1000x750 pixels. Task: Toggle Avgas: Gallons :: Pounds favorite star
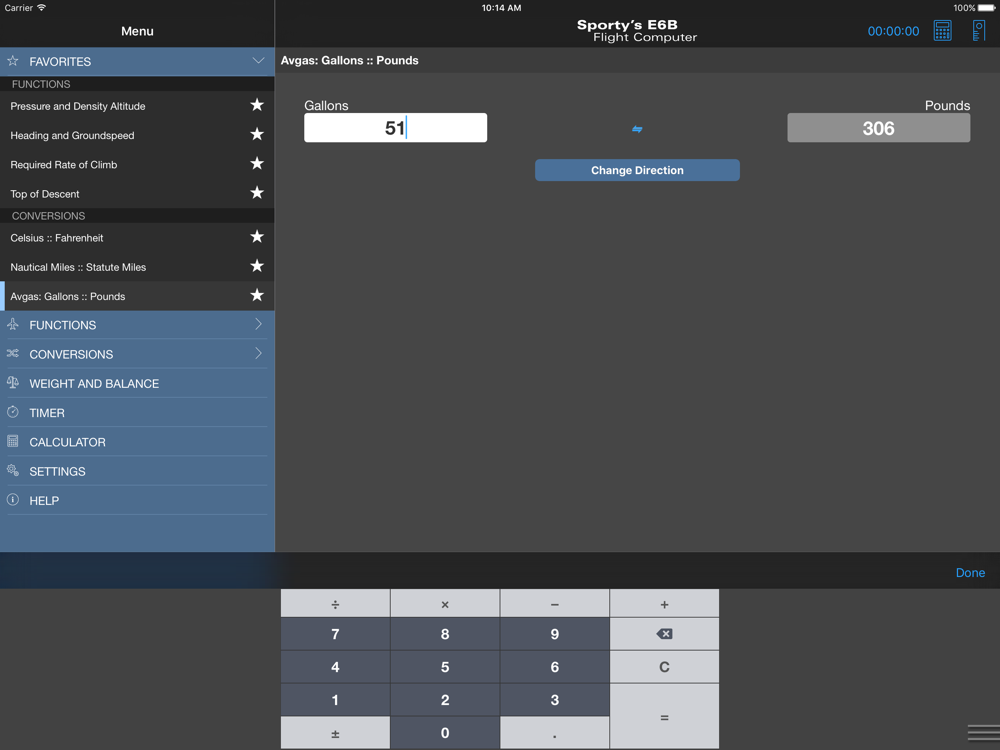257,296
